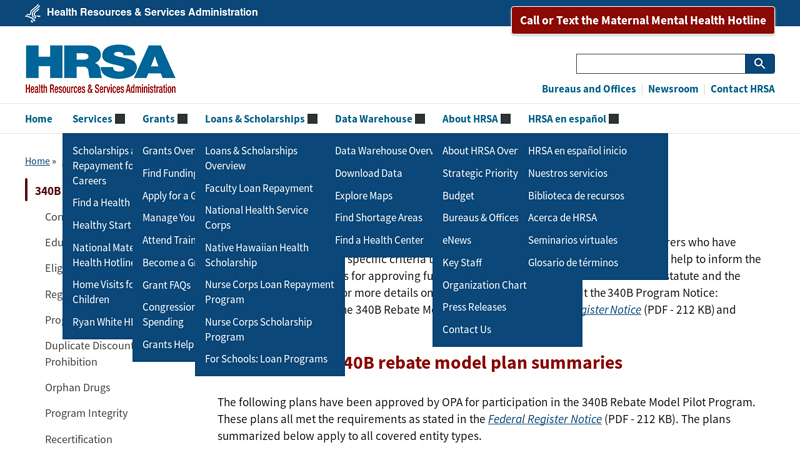
Task: Select Faculty Loan Repayment
Action: 259,188
